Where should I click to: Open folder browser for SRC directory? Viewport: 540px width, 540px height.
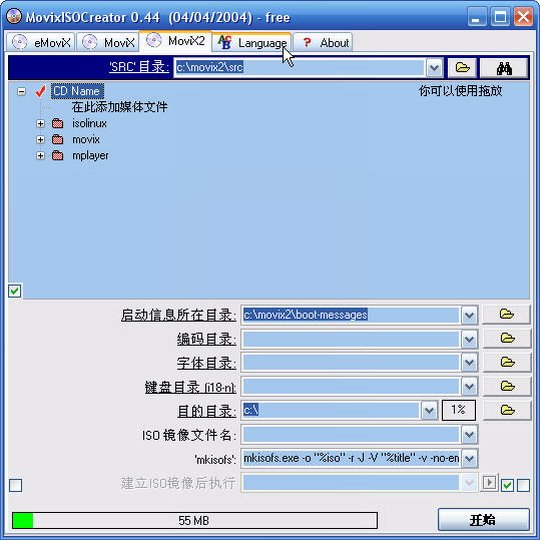(462, 68)
